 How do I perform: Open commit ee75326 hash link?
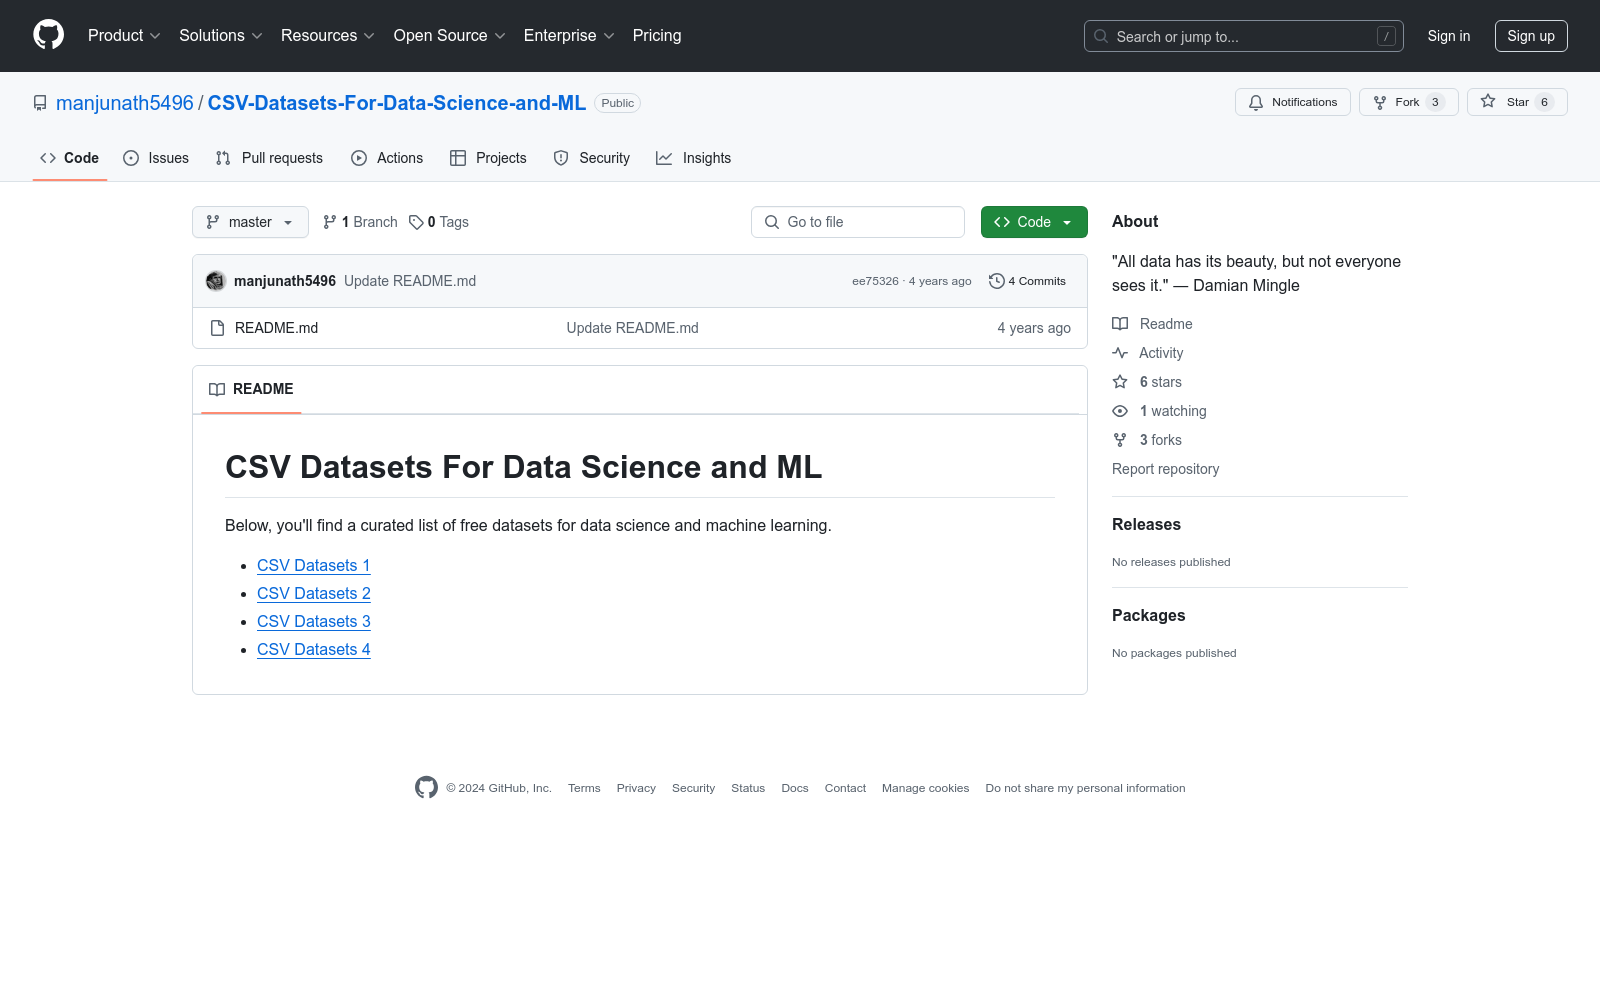875,281
